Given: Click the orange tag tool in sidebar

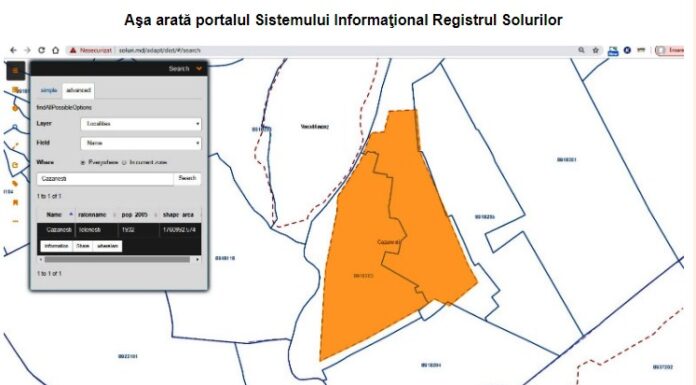Looking at the screenshot, I should coord(16,183).
